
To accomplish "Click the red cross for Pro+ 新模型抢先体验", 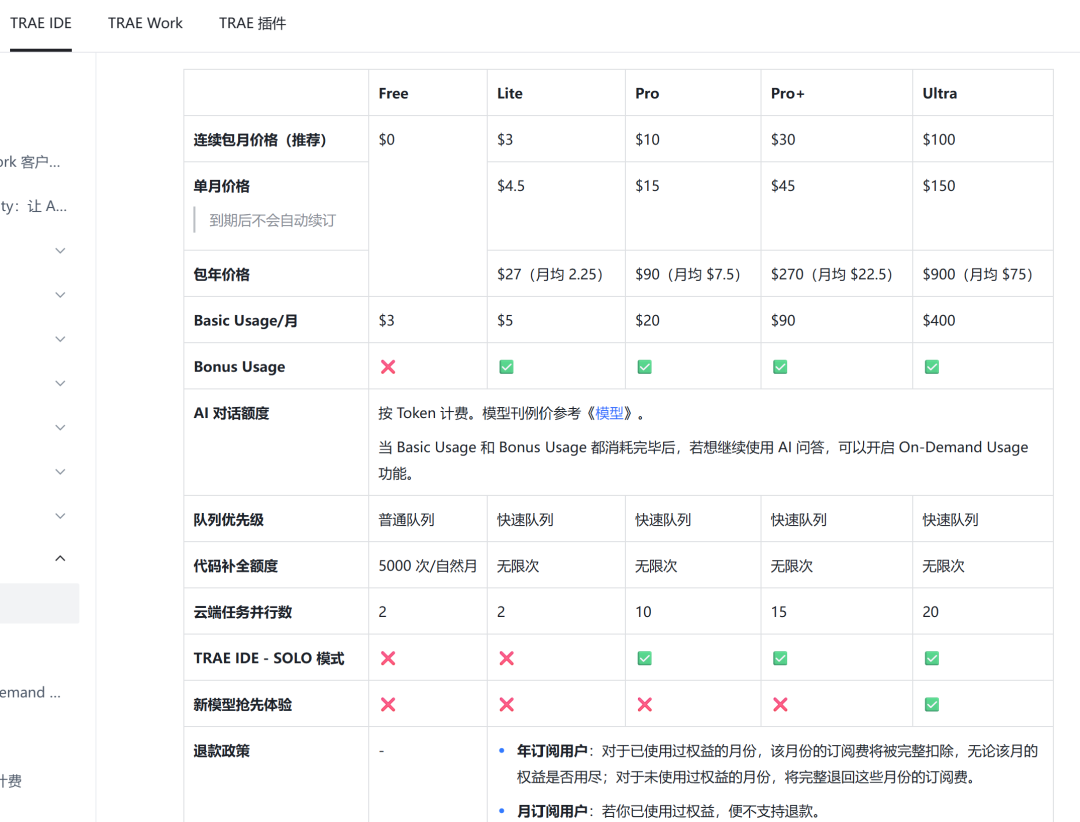I will coord(780,704).
